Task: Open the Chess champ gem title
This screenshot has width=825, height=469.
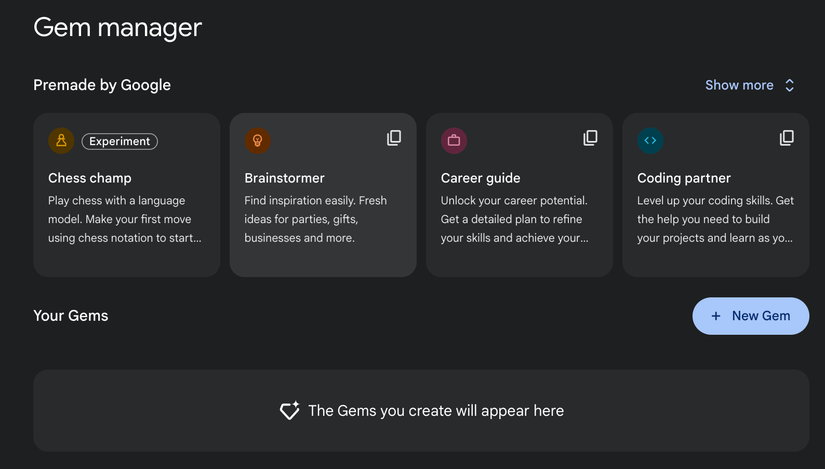Action: tap(90, 178)
